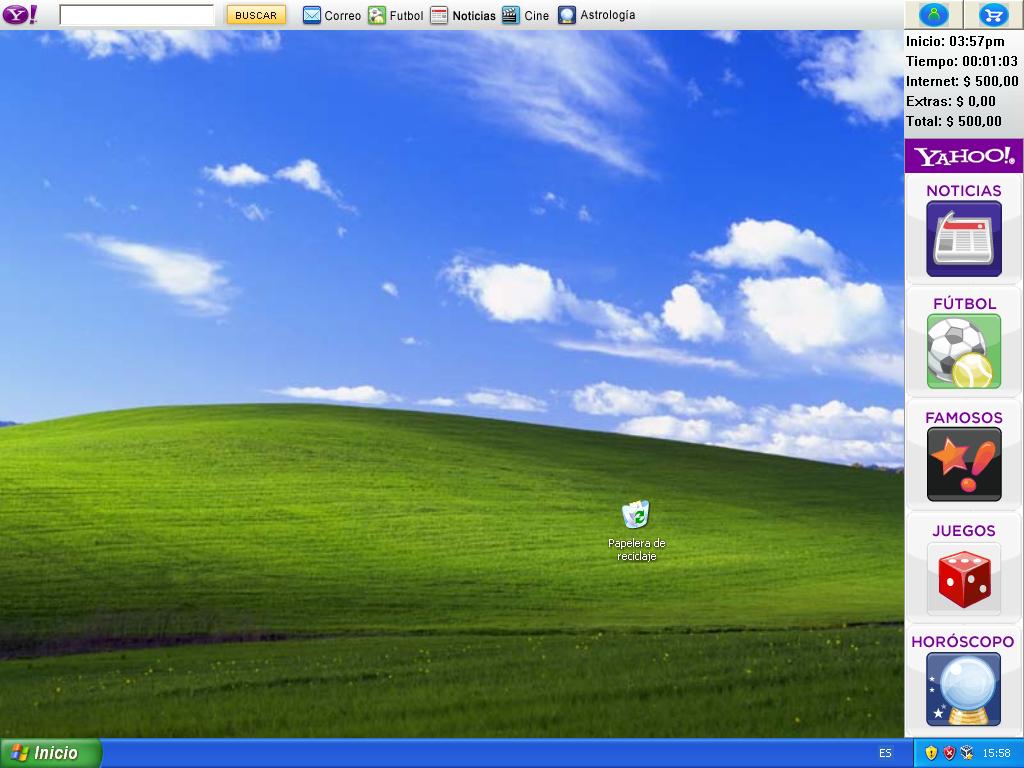Screen dimensions: 1024x768
Task: Click the FÚTBOL label in sidebar
Action: click(x=964, y=304)
